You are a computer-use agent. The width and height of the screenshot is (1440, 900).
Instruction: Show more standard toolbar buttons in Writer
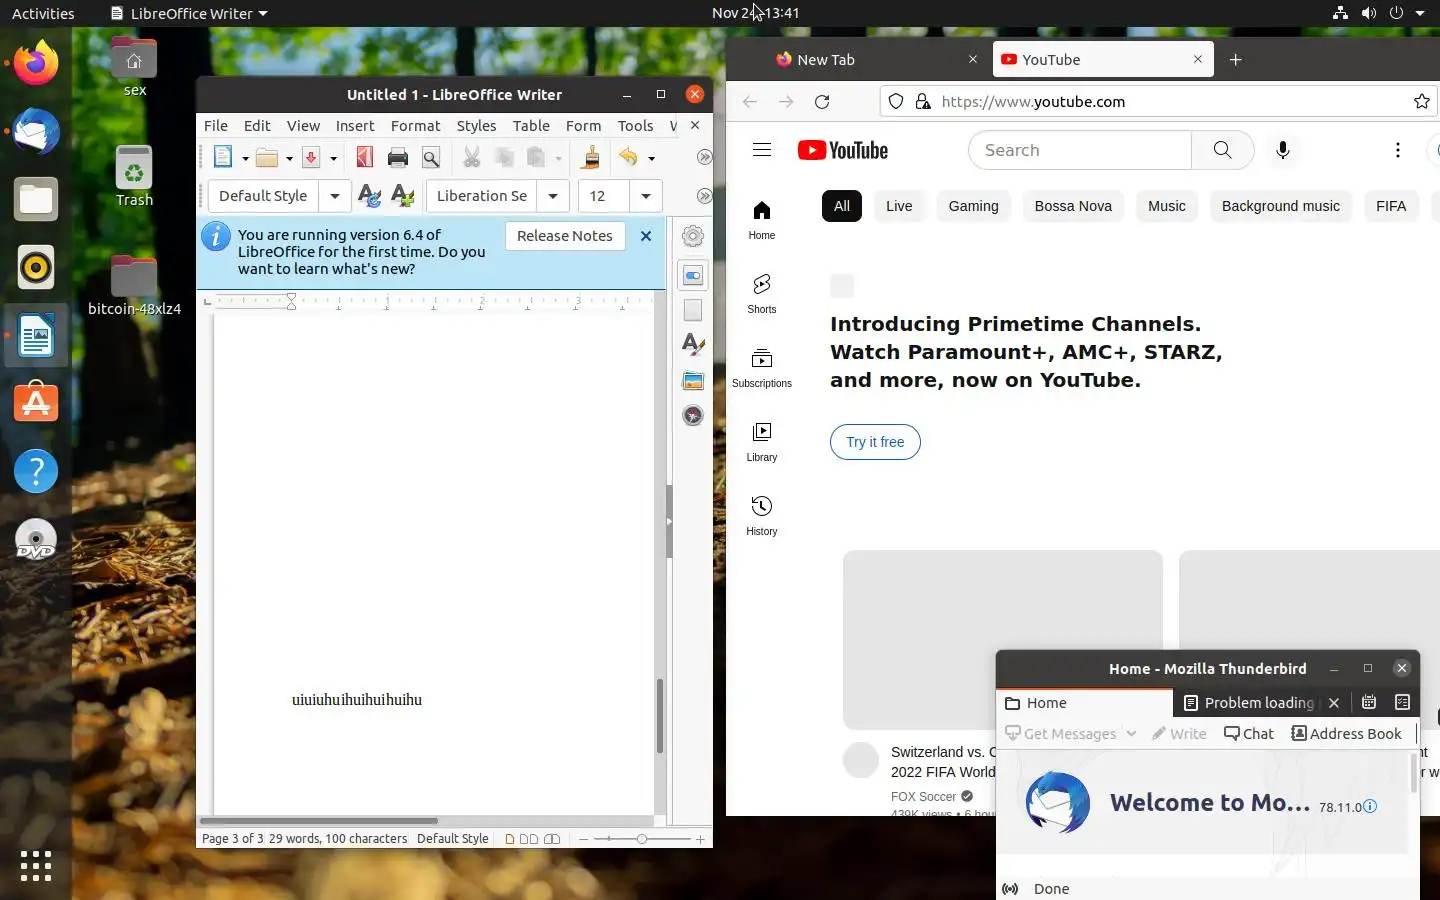click(x=704, y=157)
